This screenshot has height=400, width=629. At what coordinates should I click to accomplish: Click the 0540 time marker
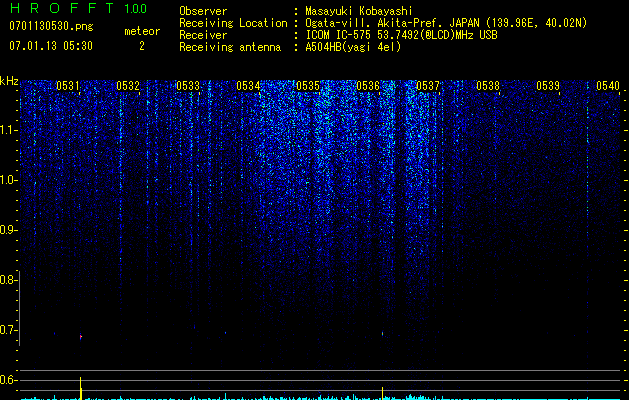[x=608, y=86]
